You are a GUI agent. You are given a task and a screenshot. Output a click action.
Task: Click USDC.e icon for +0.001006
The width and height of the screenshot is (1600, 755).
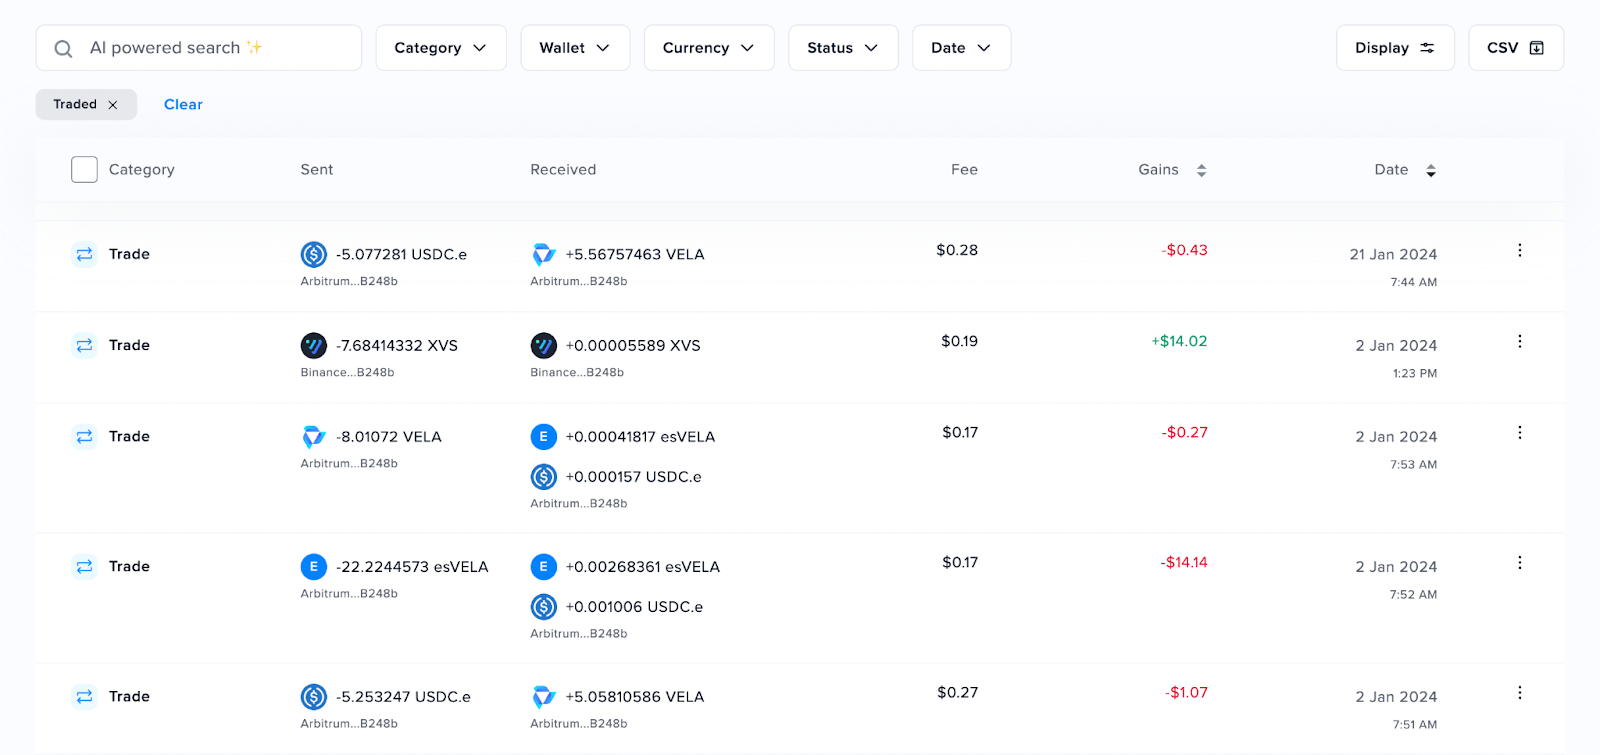click(x=544, y=606)
